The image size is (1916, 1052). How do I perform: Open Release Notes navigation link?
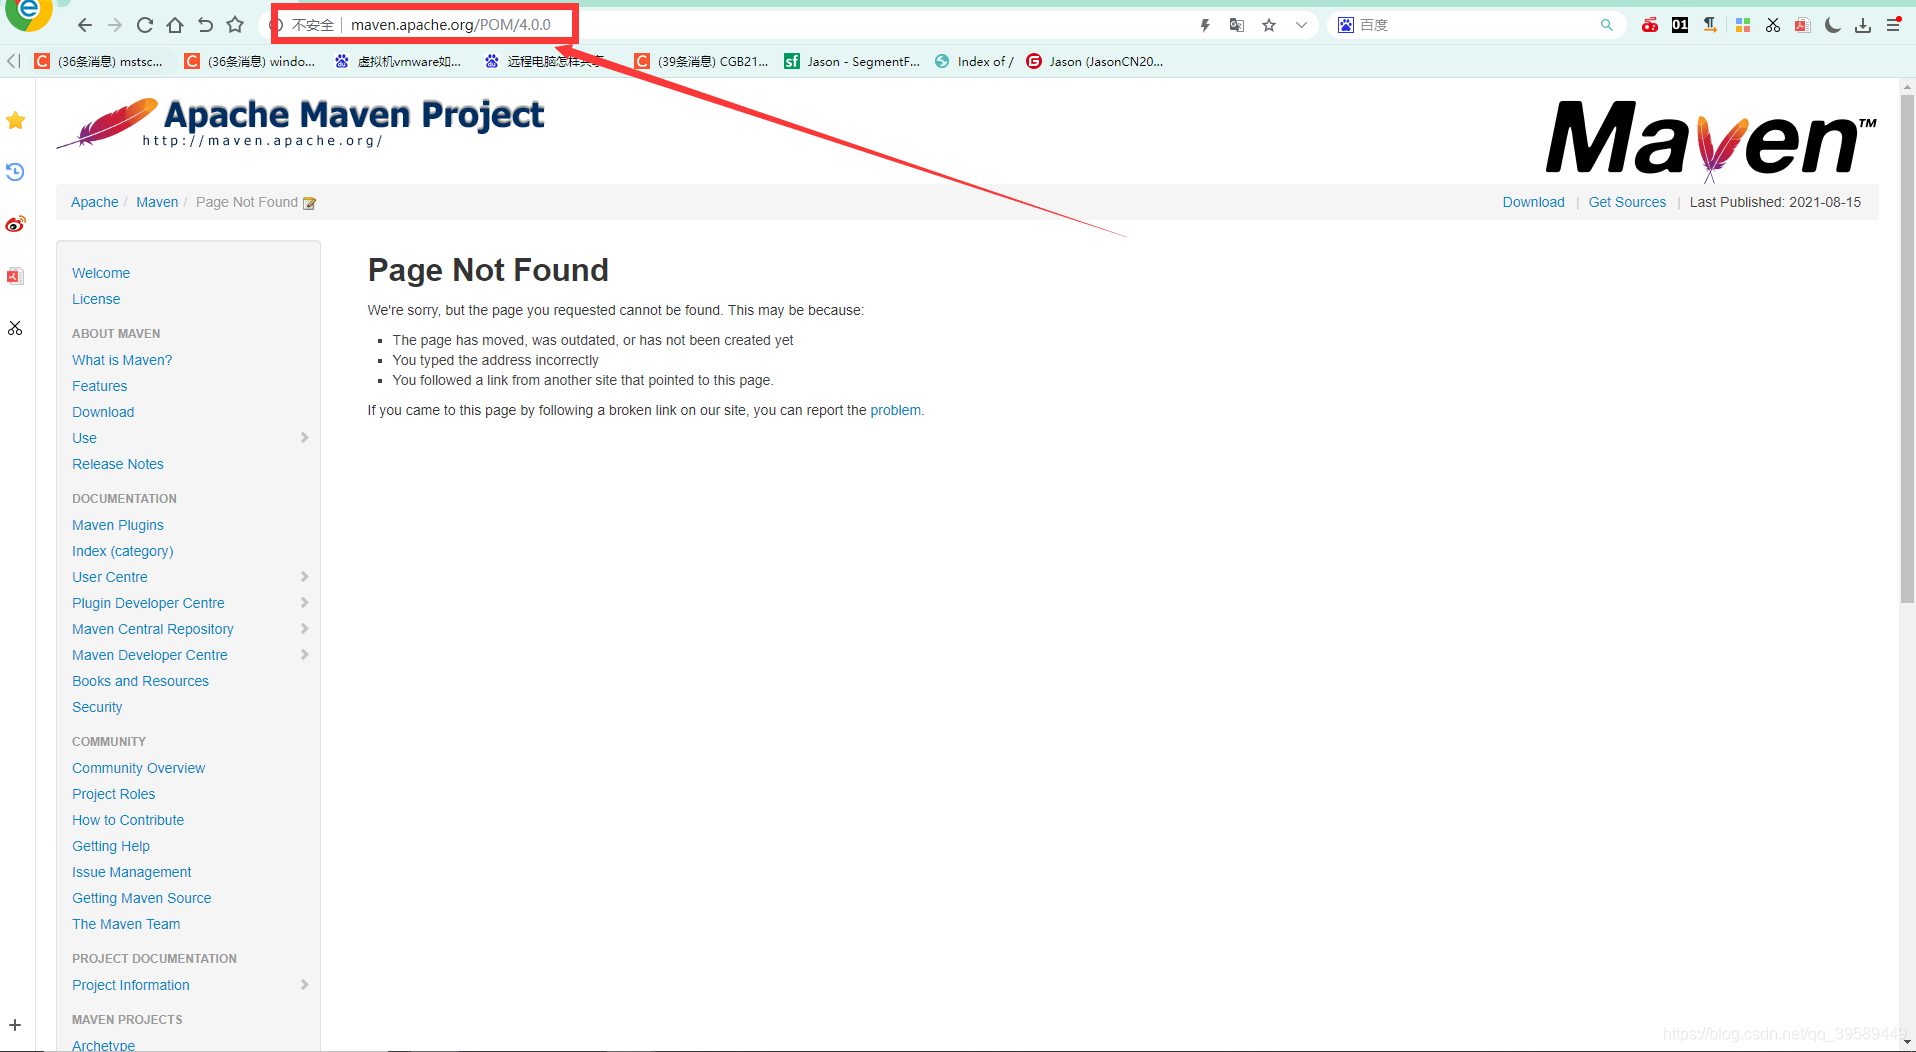coord(118,464)
